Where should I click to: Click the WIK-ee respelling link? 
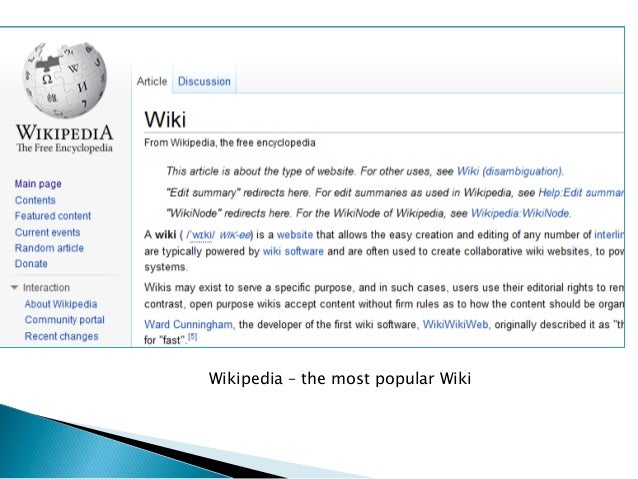pyautogui.click(x=235, y=235)
